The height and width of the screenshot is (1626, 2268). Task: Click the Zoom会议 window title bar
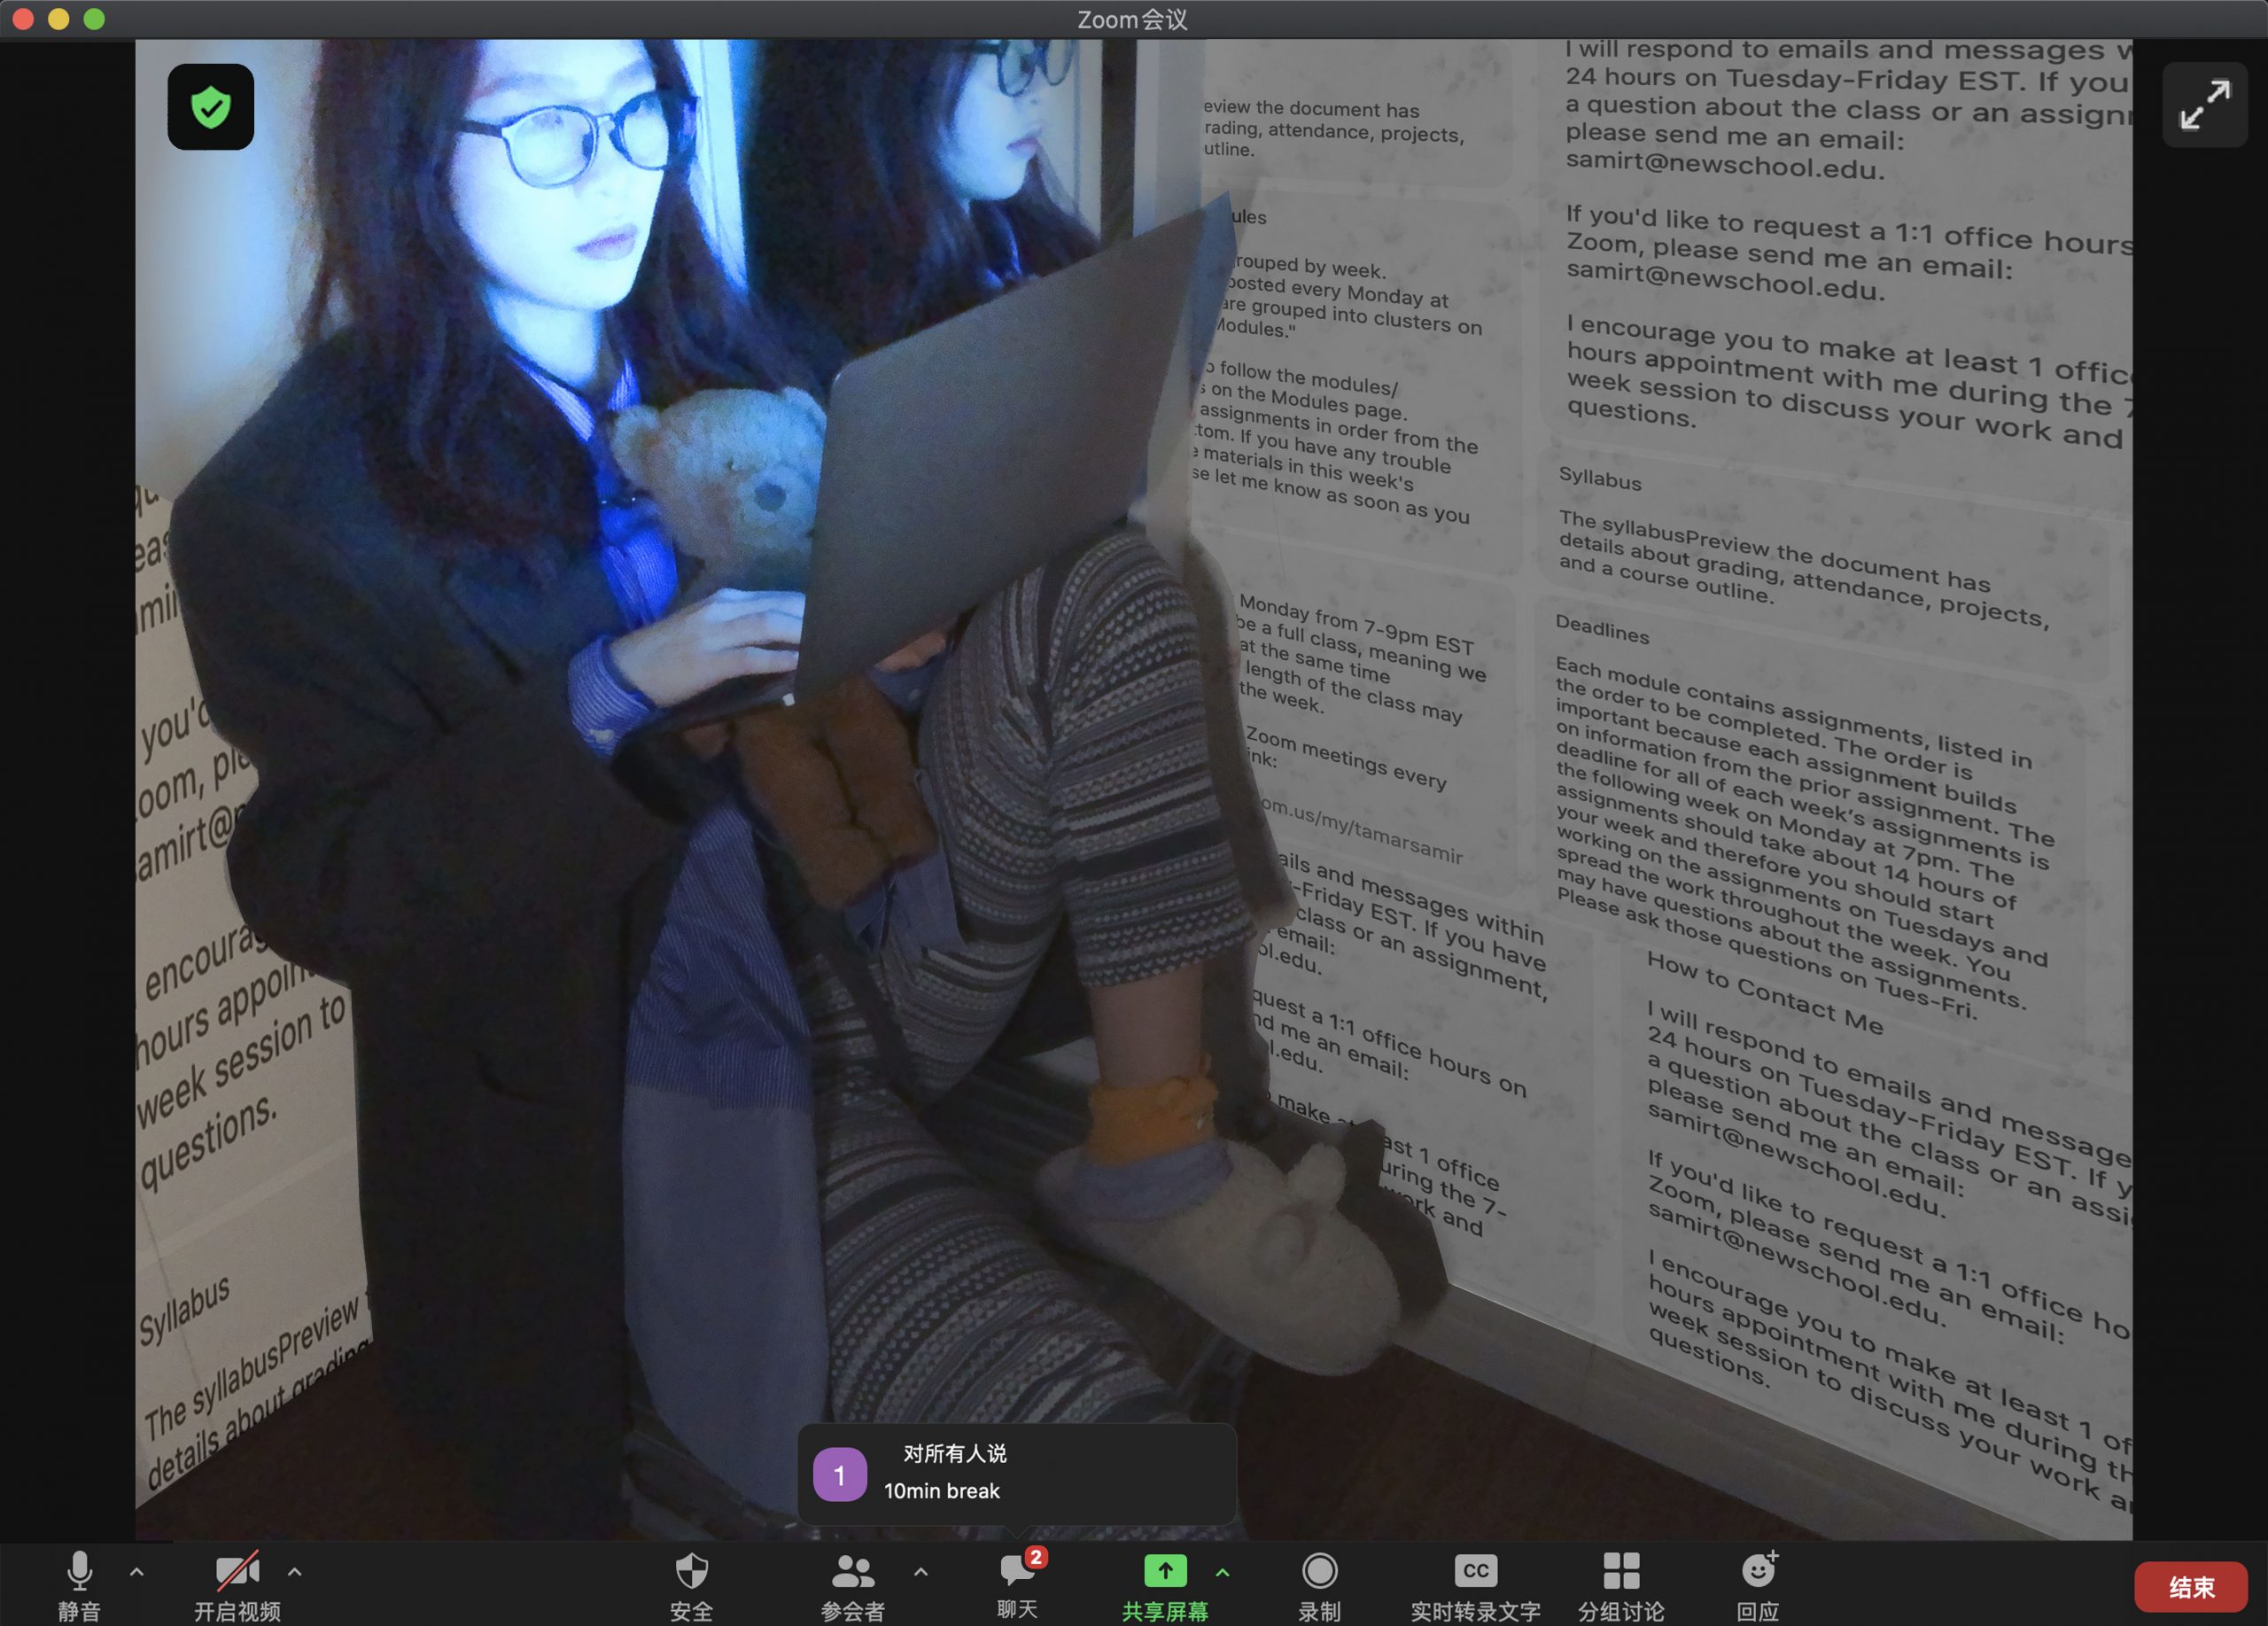[x=1132, y=19]
